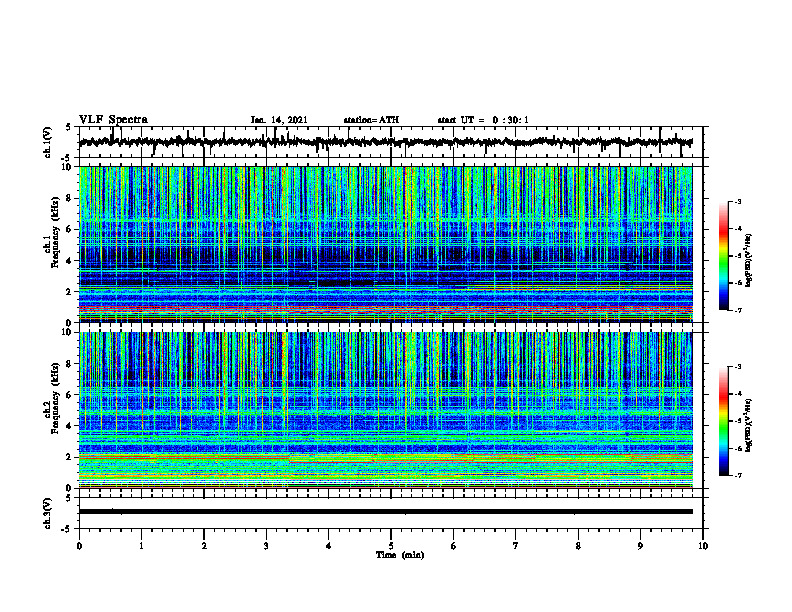The width and height of the screenshot is (792, 612).
Task: Click time axis tick label "1"
Action: (x=141, y=546)
